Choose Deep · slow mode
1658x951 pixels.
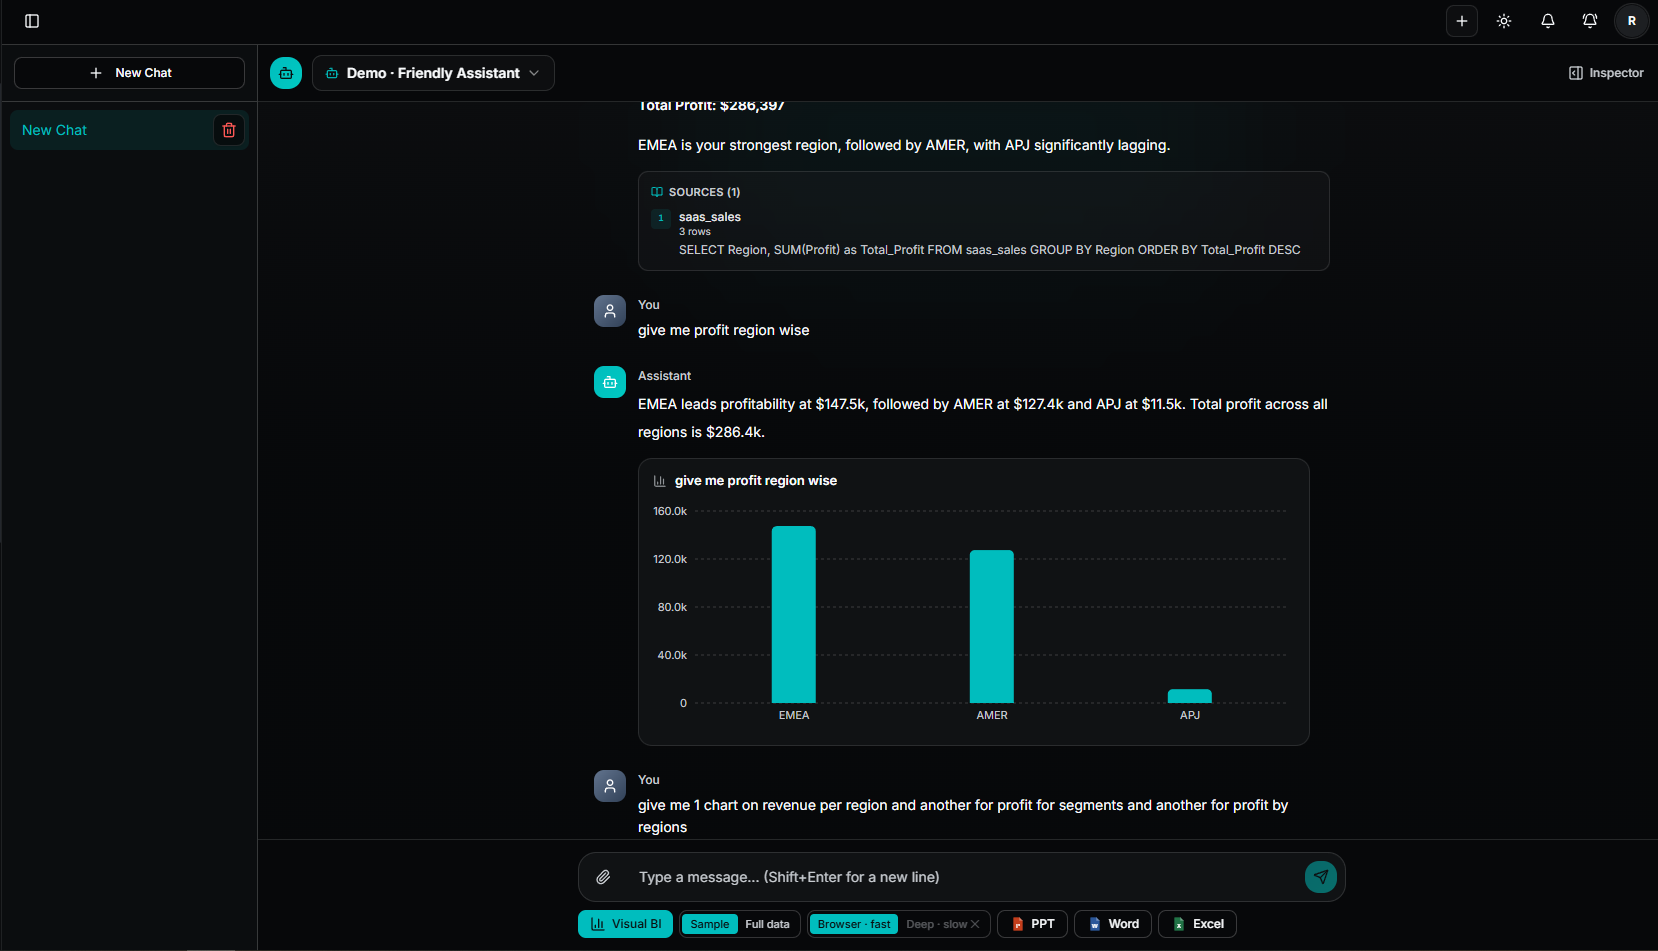pos(942,924)
